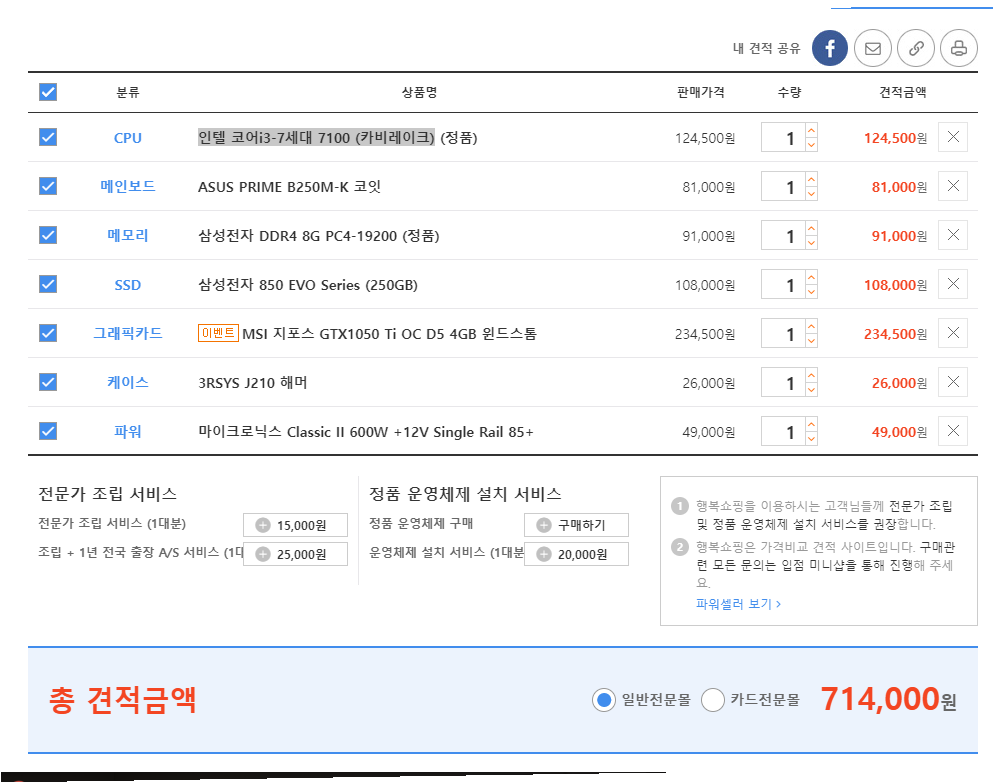Increase 메인보드 quantity with up arrow
This screenshot has width=999, height=783.
click(x=811, y=180)
